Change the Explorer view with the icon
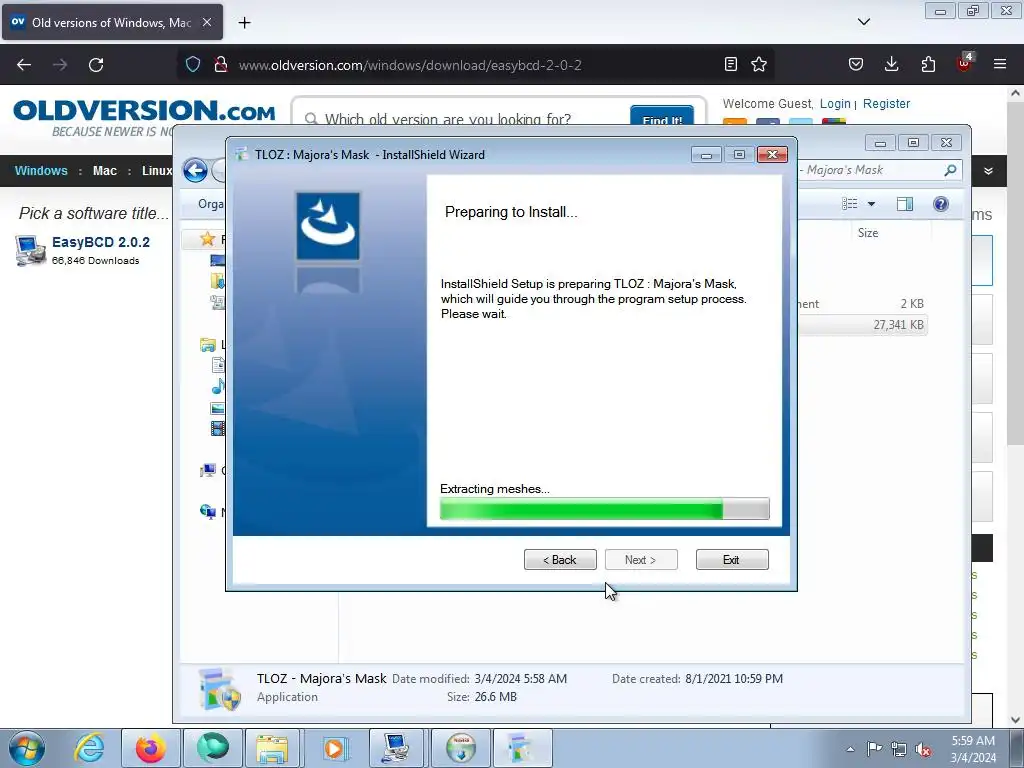 coord(850,204)
